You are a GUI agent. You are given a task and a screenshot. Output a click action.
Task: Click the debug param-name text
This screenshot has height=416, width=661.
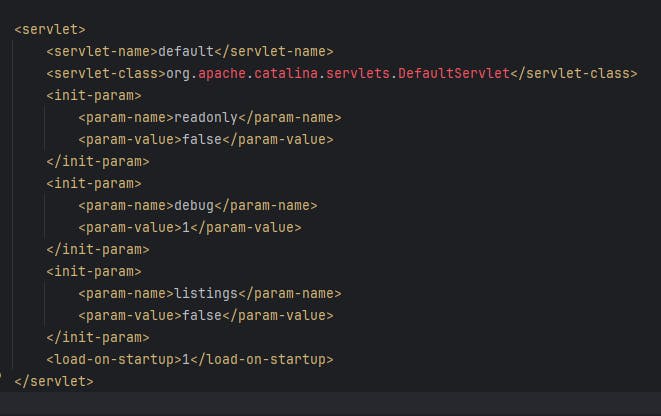194,206
